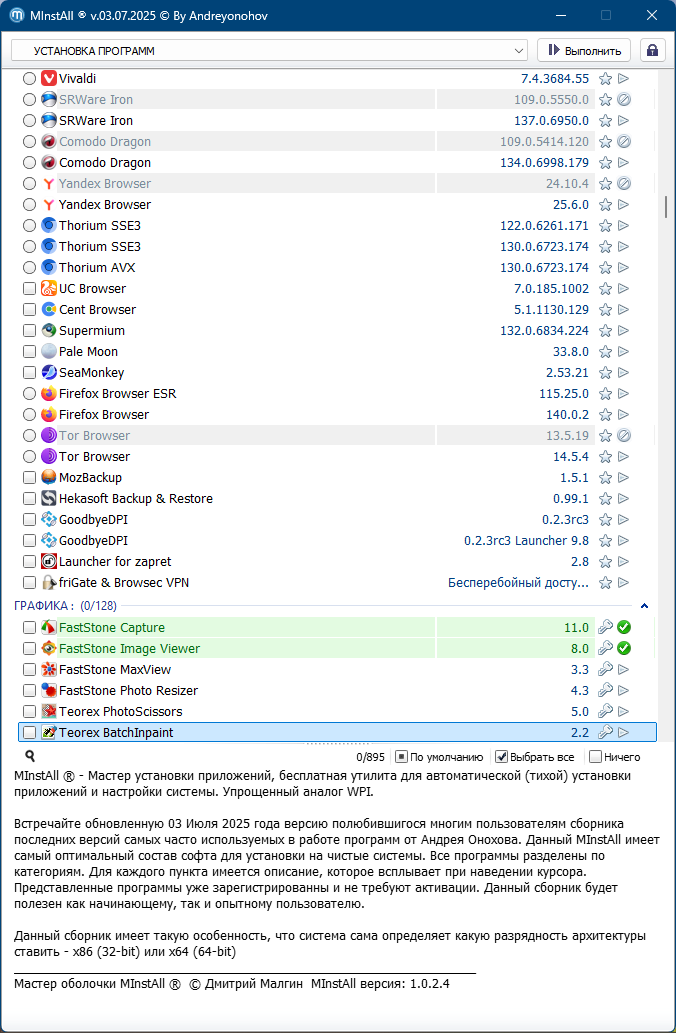676x1033 pixels.
Task: Check the FastStone Capture checkbox
Action: (29, 628)
